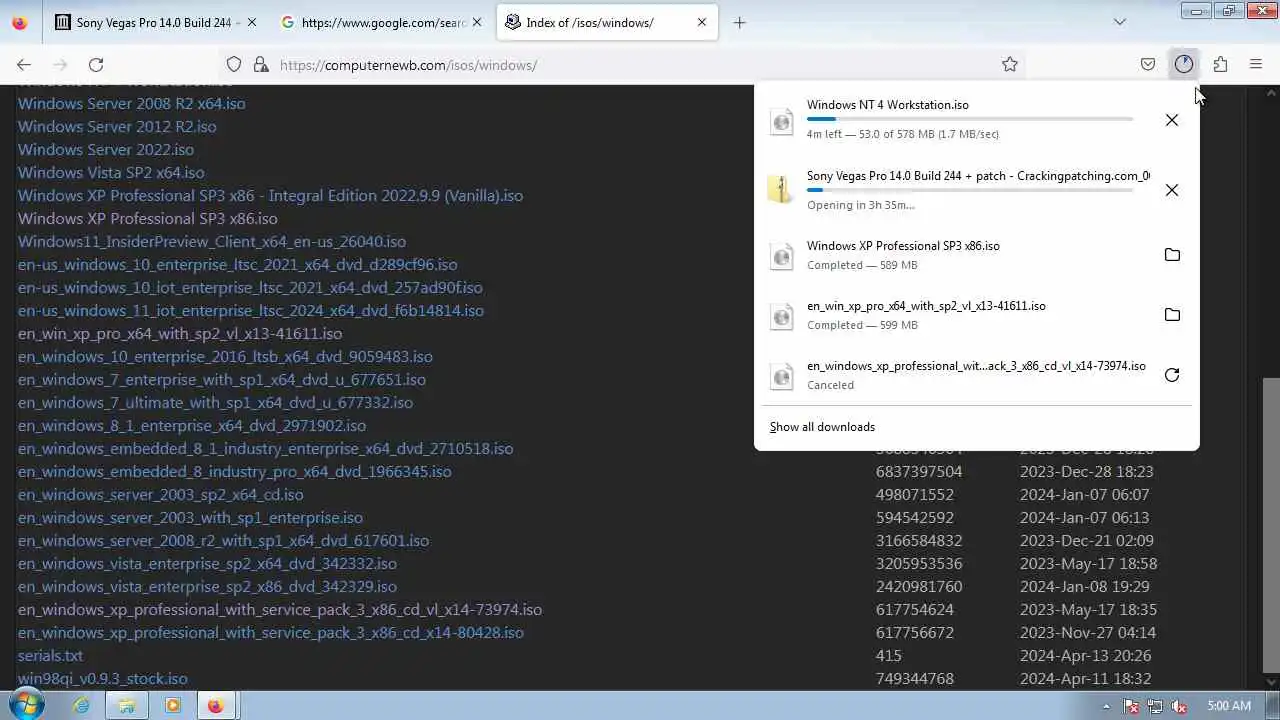Open en_windows_embedded_8_1_industry_enterprise link
This screenshot has height=720, width=1280.
coord(265,448)
